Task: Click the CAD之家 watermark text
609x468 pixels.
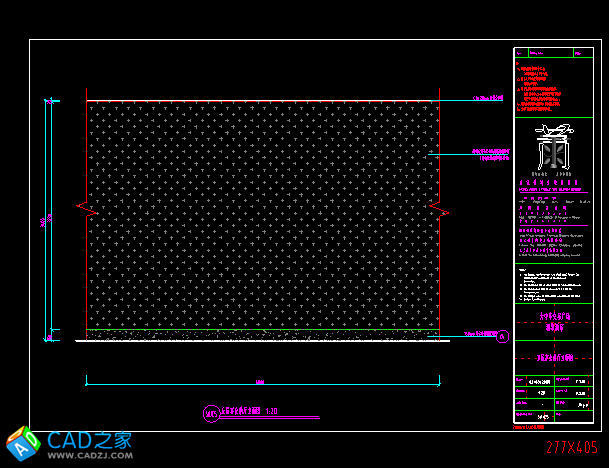Action: point(90,439)
